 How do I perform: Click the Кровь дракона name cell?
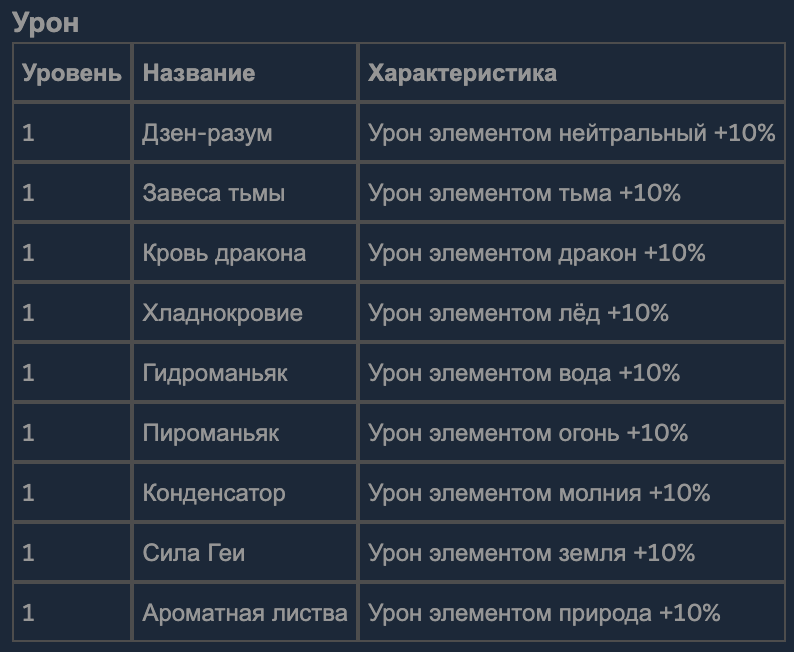pos(245,253)
